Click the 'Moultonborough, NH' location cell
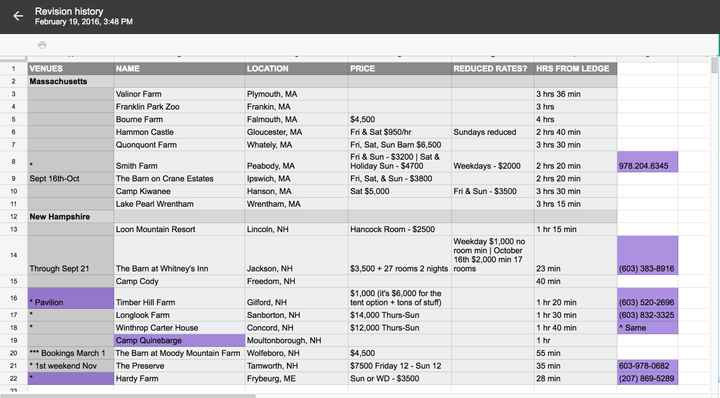Viewport: 720px width, 398px height. (297, 341)
